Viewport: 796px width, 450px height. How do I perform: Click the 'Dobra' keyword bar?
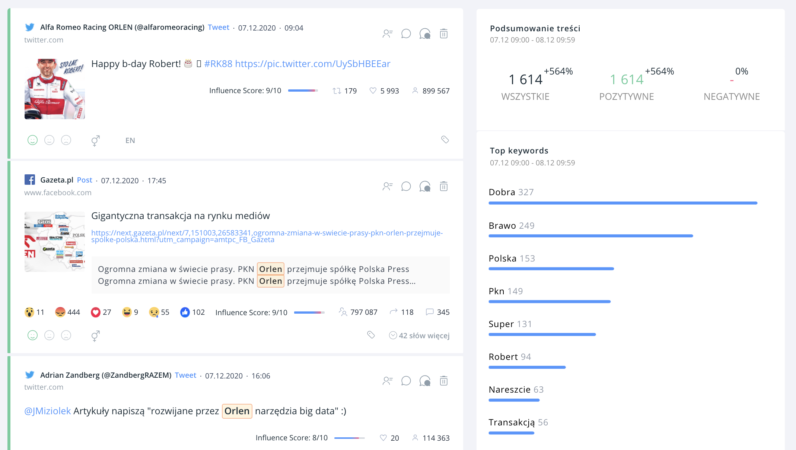click(622, 203)
